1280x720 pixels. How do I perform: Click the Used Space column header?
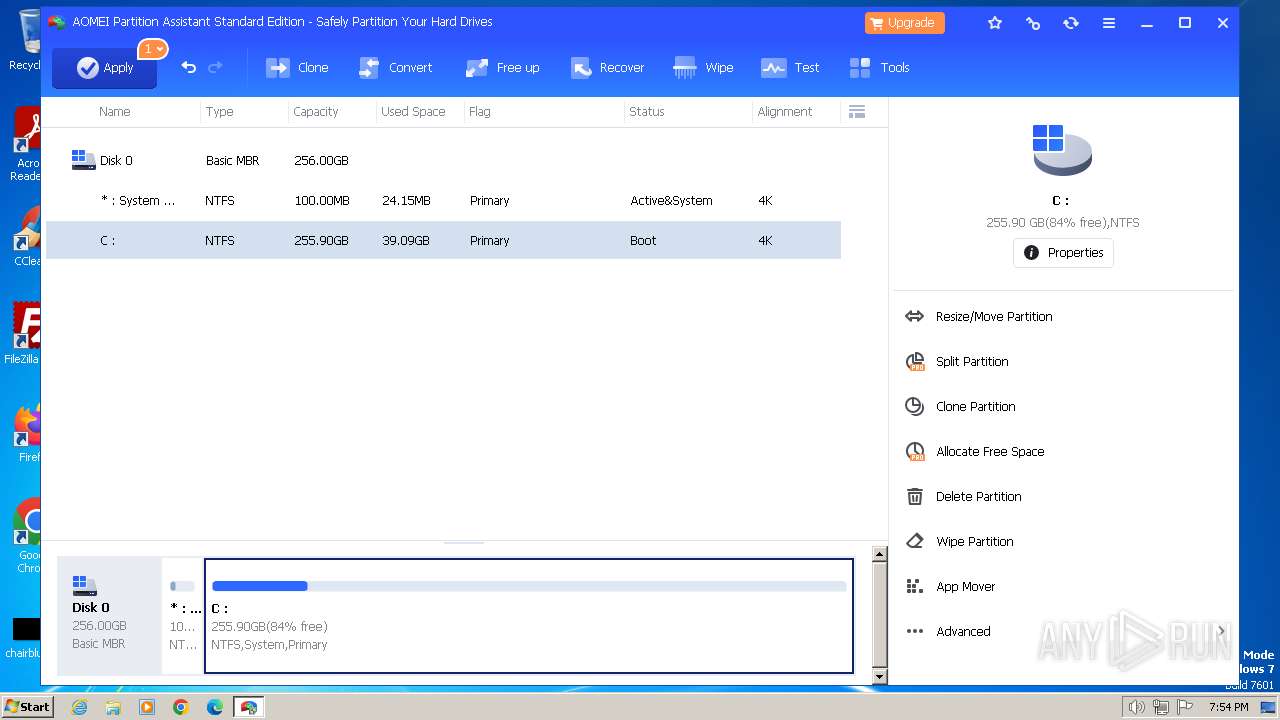[x=413, y=111]
